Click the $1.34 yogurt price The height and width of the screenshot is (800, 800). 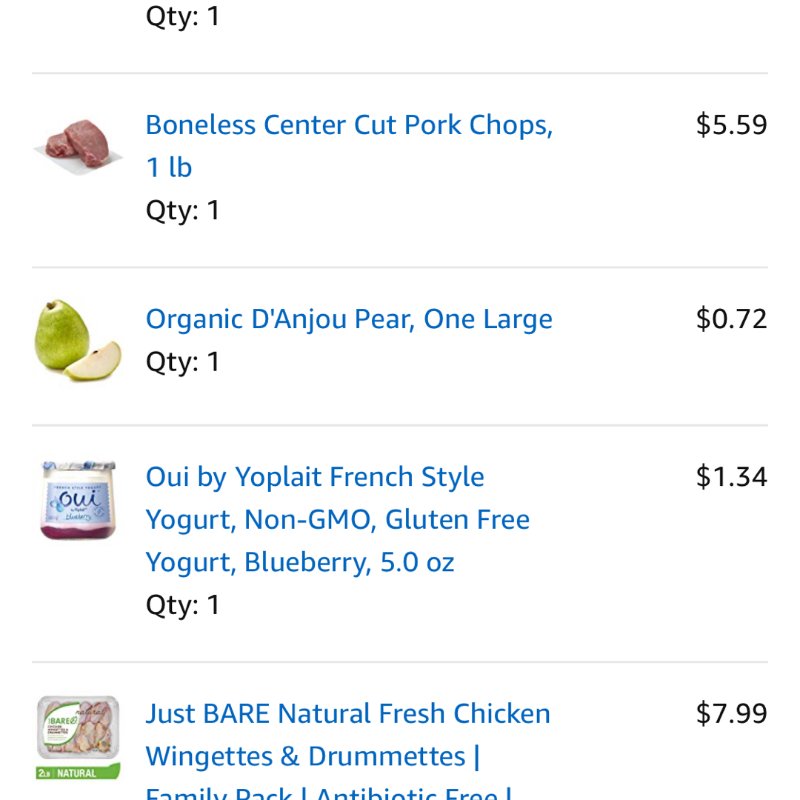coord(731,477)
